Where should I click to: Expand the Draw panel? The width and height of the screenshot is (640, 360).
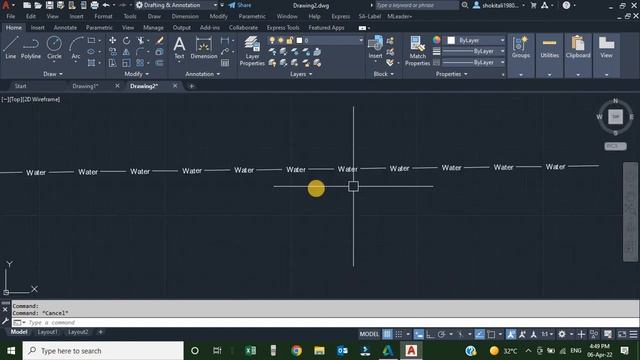click(53, 74)
